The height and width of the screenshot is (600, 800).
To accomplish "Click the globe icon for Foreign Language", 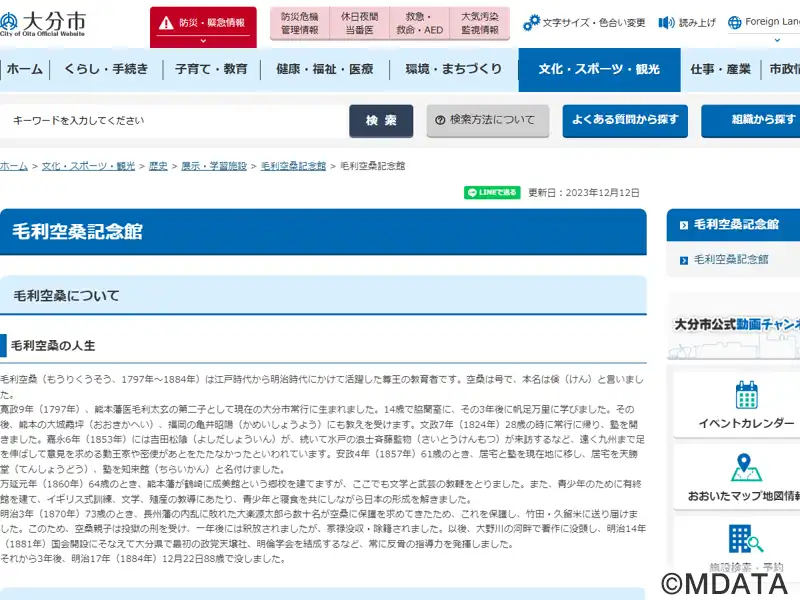I will coord(735,22).
